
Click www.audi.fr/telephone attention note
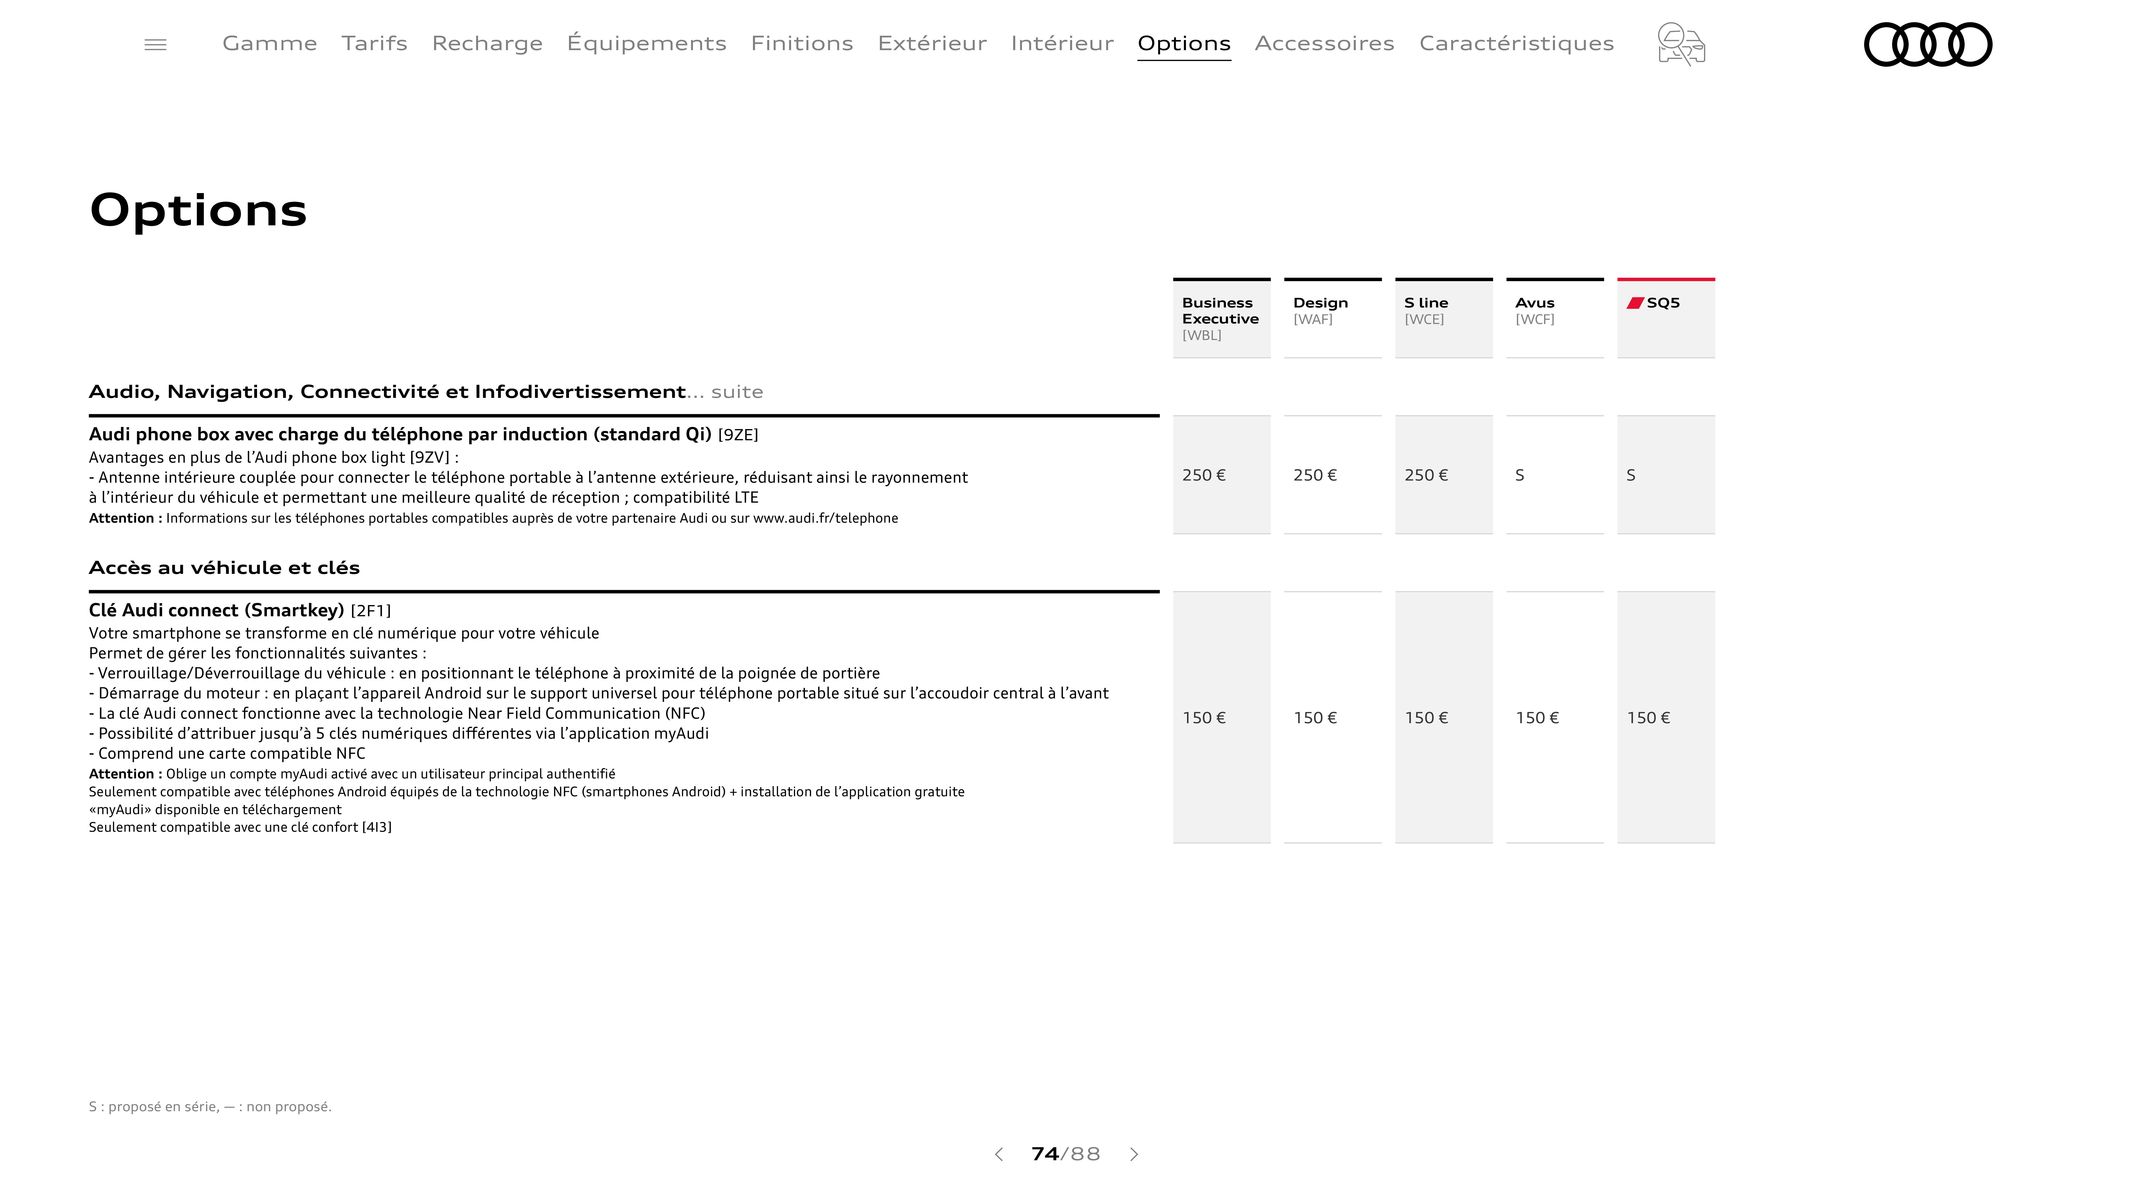[x=493, y=518]
